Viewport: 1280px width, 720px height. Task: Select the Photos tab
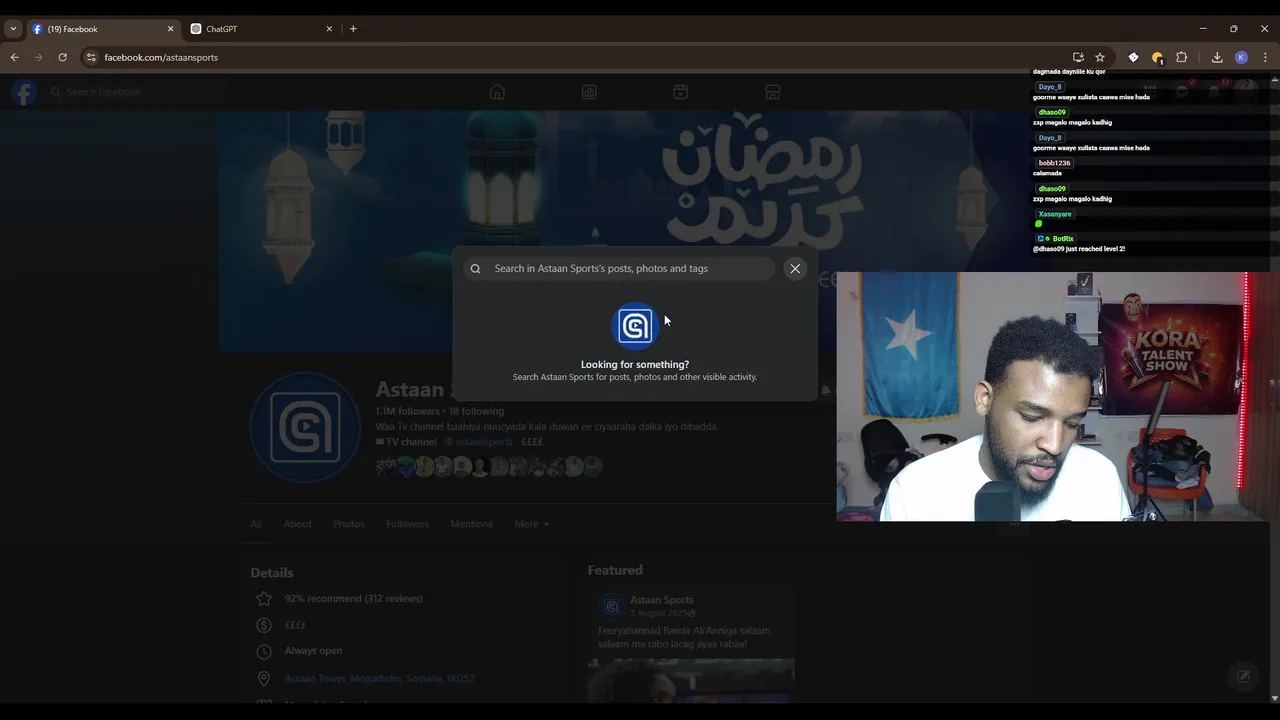pos(349,524)
